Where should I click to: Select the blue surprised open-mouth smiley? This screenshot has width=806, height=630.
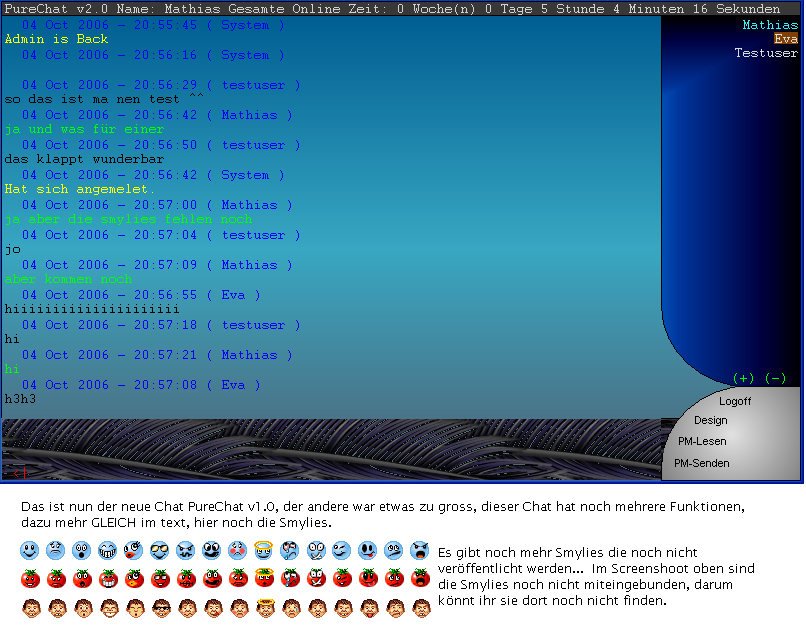pos(82,550)
